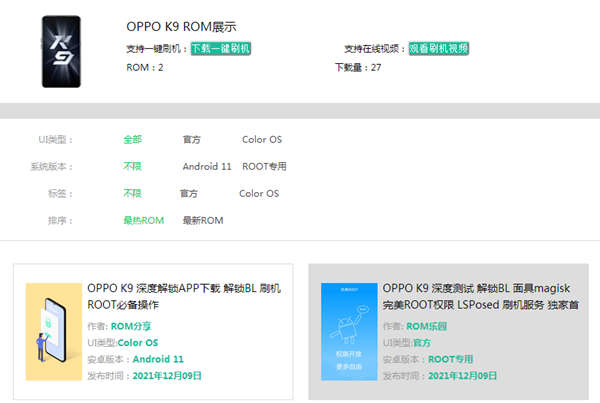Sort the list by 最新ROM
The image size is (600, 403).
[x=202, y=220]
